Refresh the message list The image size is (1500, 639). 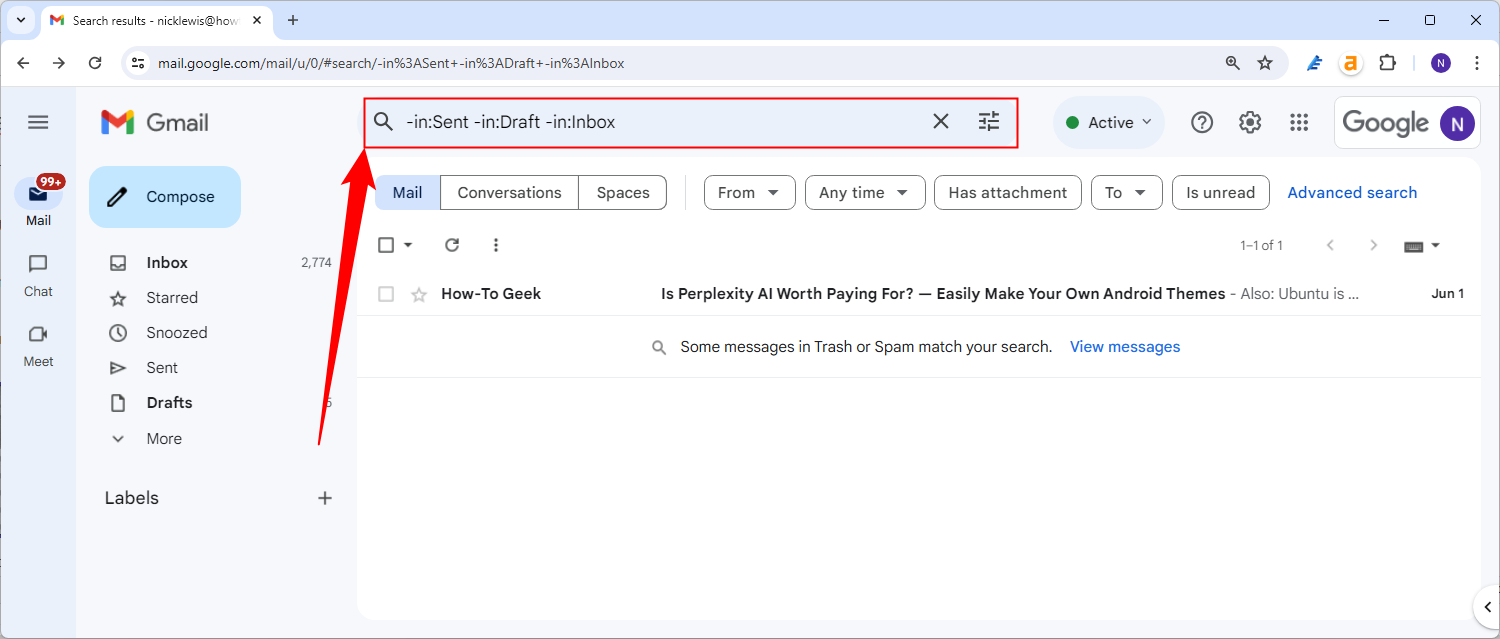click(x=452, y=245)
